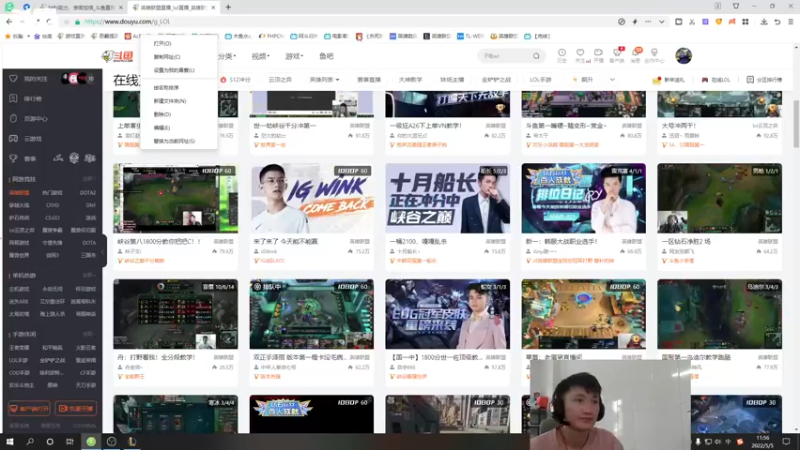Click the browser undo arrow icon
Image resolution: width=800 pixels, height=450 pixels.
click(777, 22)
